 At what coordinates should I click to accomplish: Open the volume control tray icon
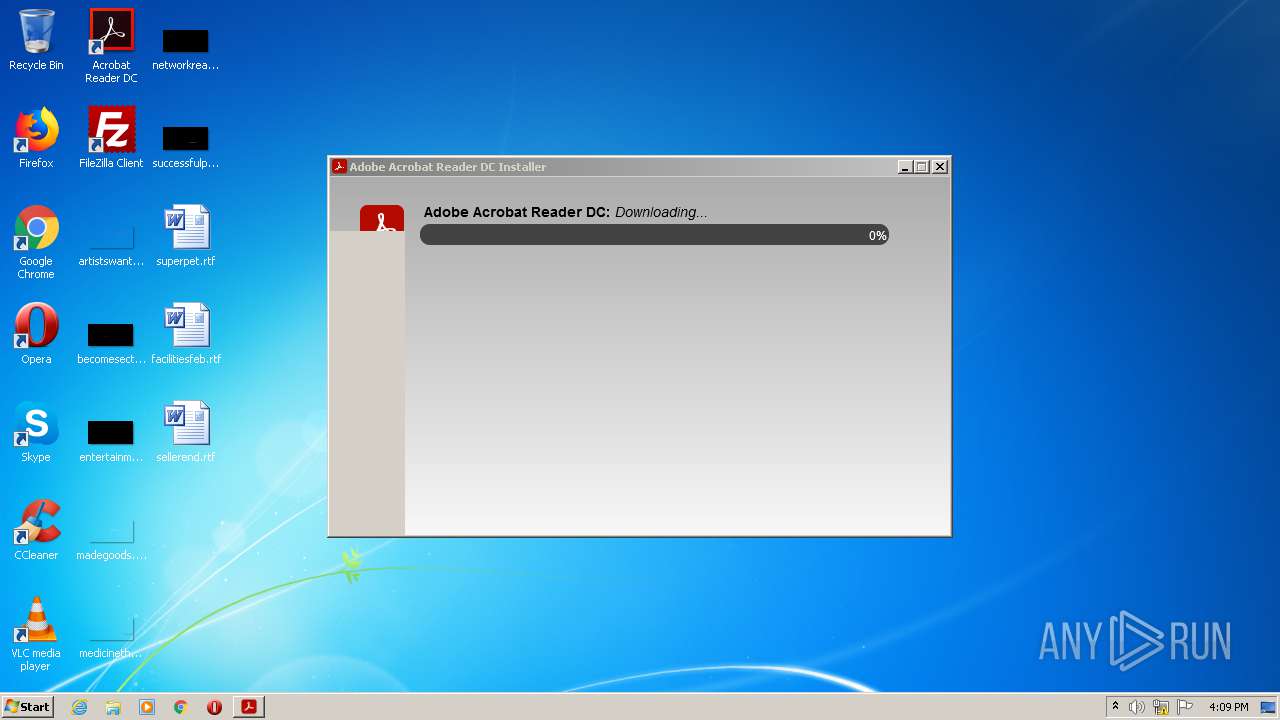point(1137,707)
